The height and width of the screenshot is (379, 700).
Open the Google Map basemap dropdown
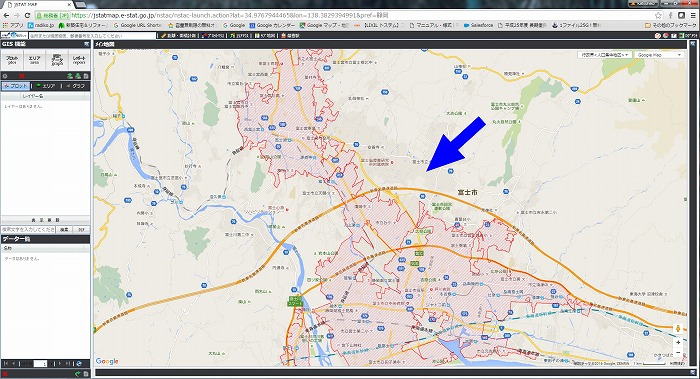point(659,55)
